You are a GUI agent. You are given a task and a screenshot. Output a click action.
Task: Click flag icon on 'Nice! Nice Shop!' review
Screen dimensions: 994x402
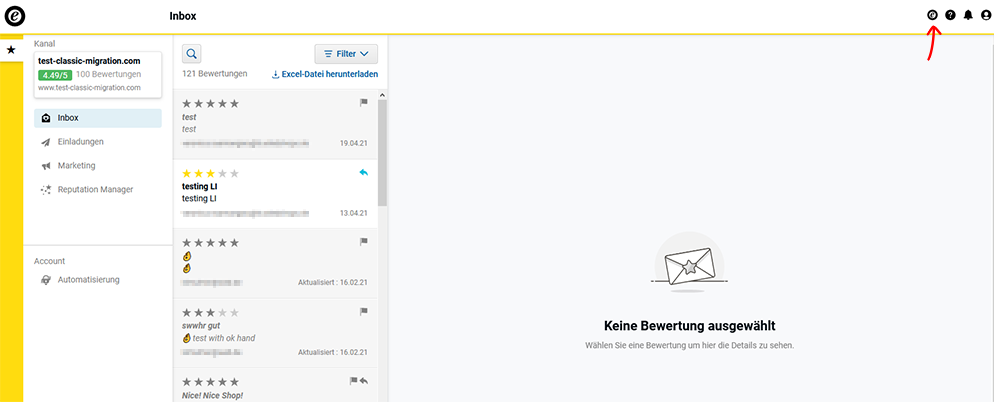(x=354, y=381)
